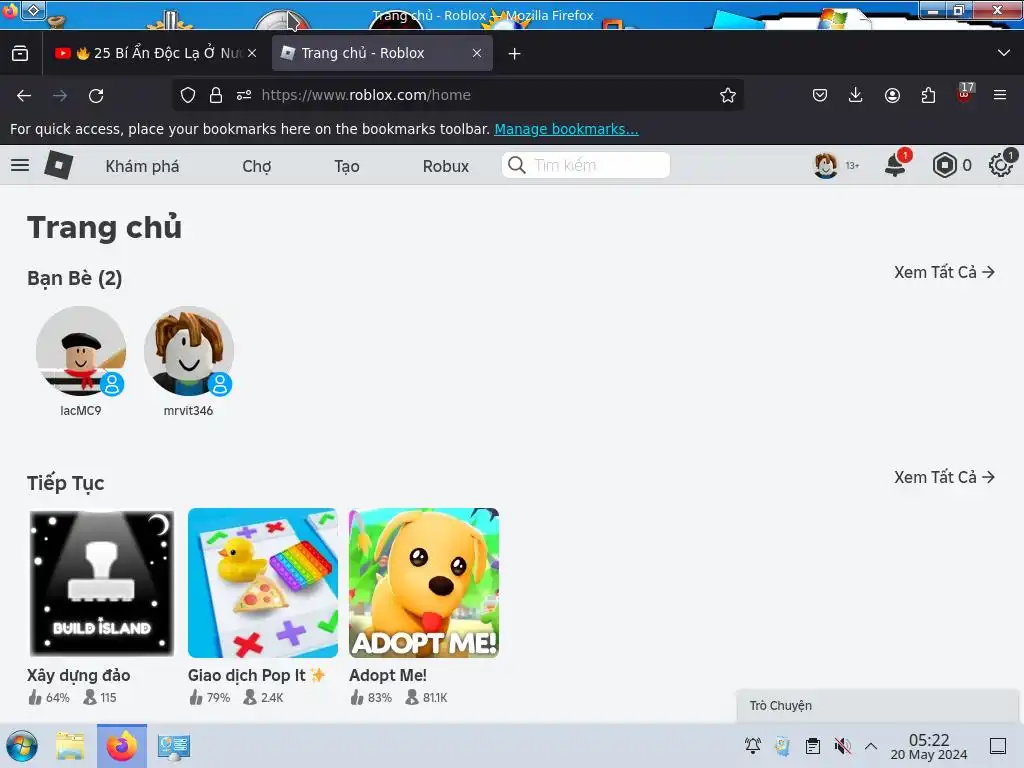Expand the list all tabs chevron
This screenshot has height=768, width=1024.
tap(1004, 53)
